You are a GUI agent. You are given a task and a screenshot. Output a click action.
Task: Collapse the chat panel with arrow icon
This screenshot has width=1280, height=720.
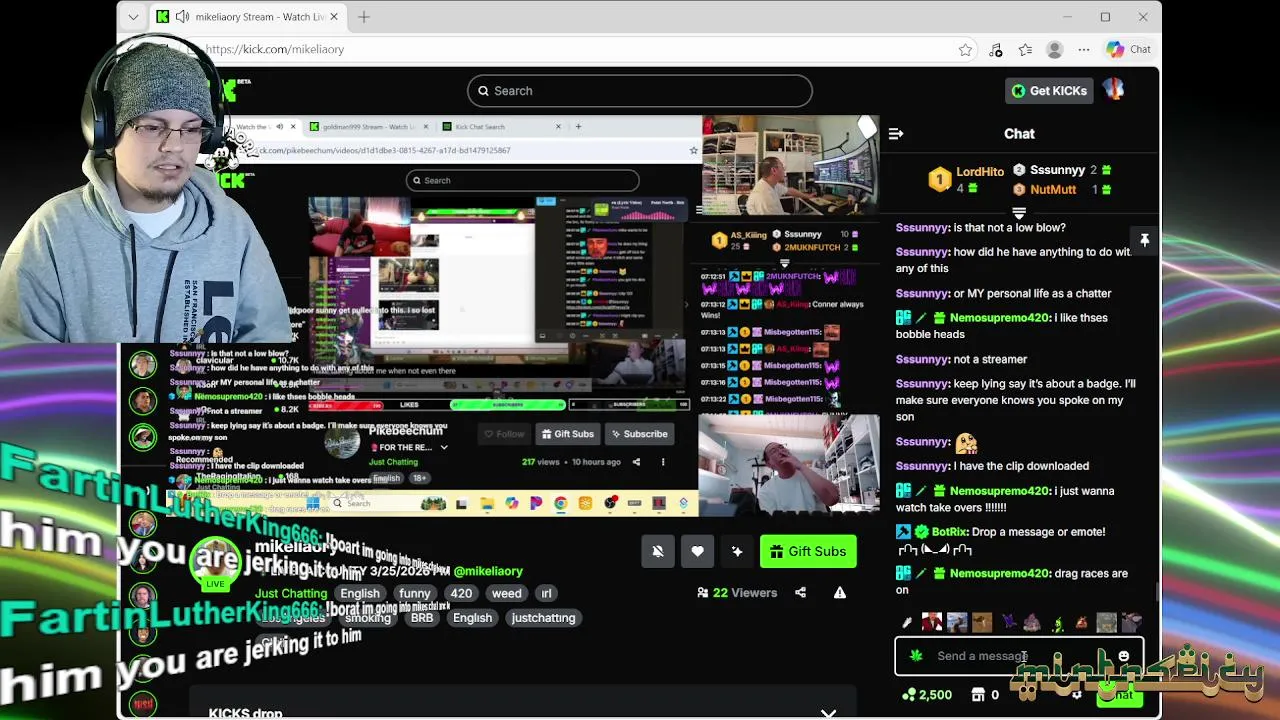point(896,133)
